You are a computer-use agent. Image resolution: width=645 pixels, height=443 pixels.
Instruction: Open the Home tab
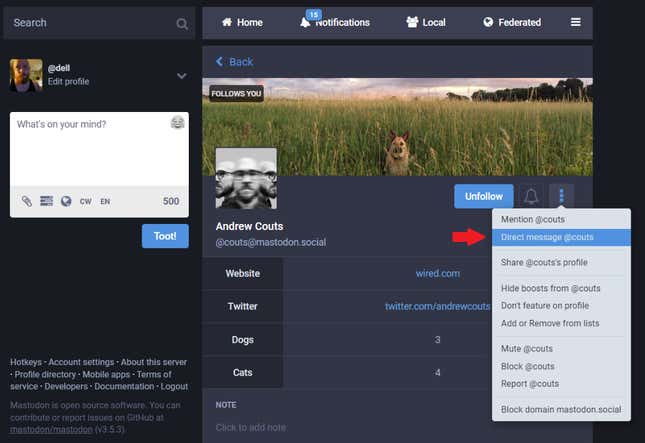(242, 22)
